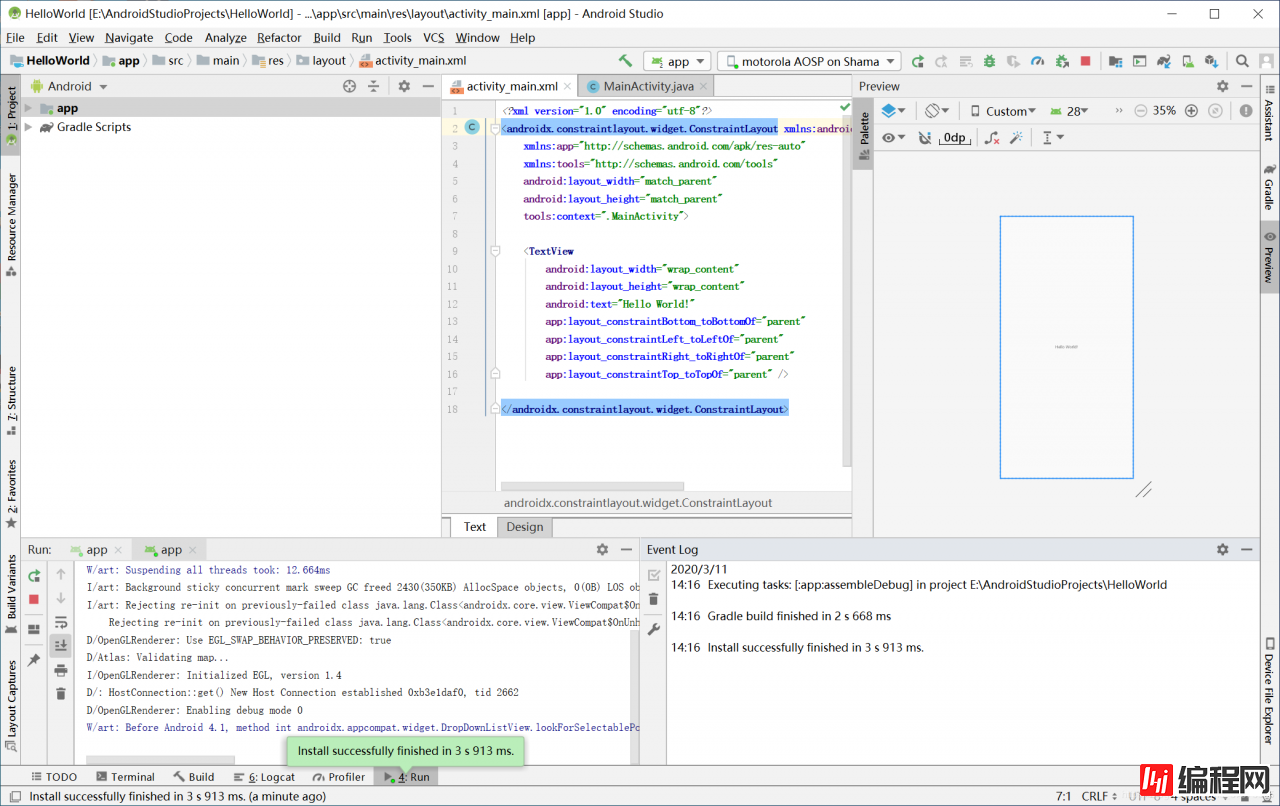Image resolution: width=1280 pixels, height=806 pixels.
Task: Open SDK Manager icon in main toolbar
Action: tap(1211, 61)
